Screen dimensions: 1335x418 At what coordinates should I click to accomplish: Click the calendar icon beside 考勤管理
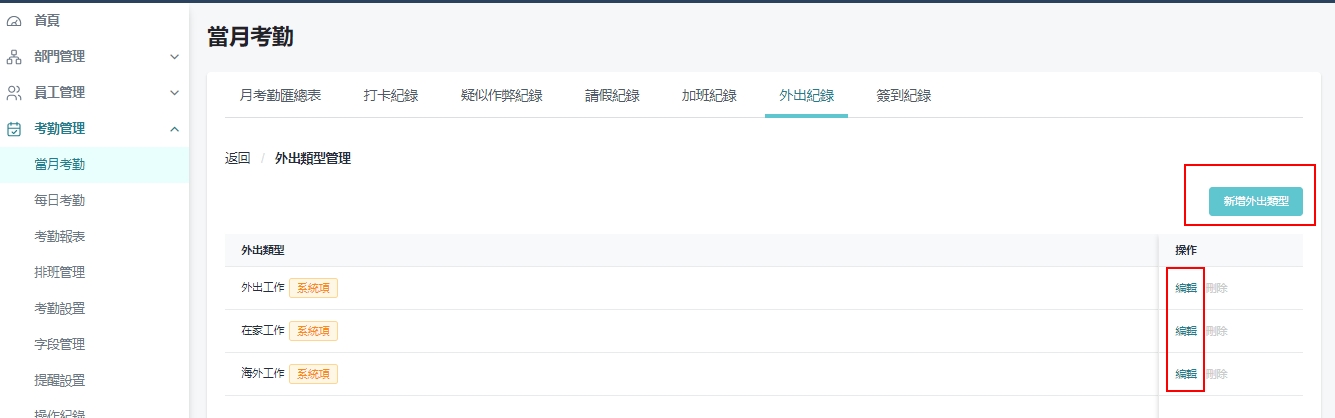tap(14, 129)
